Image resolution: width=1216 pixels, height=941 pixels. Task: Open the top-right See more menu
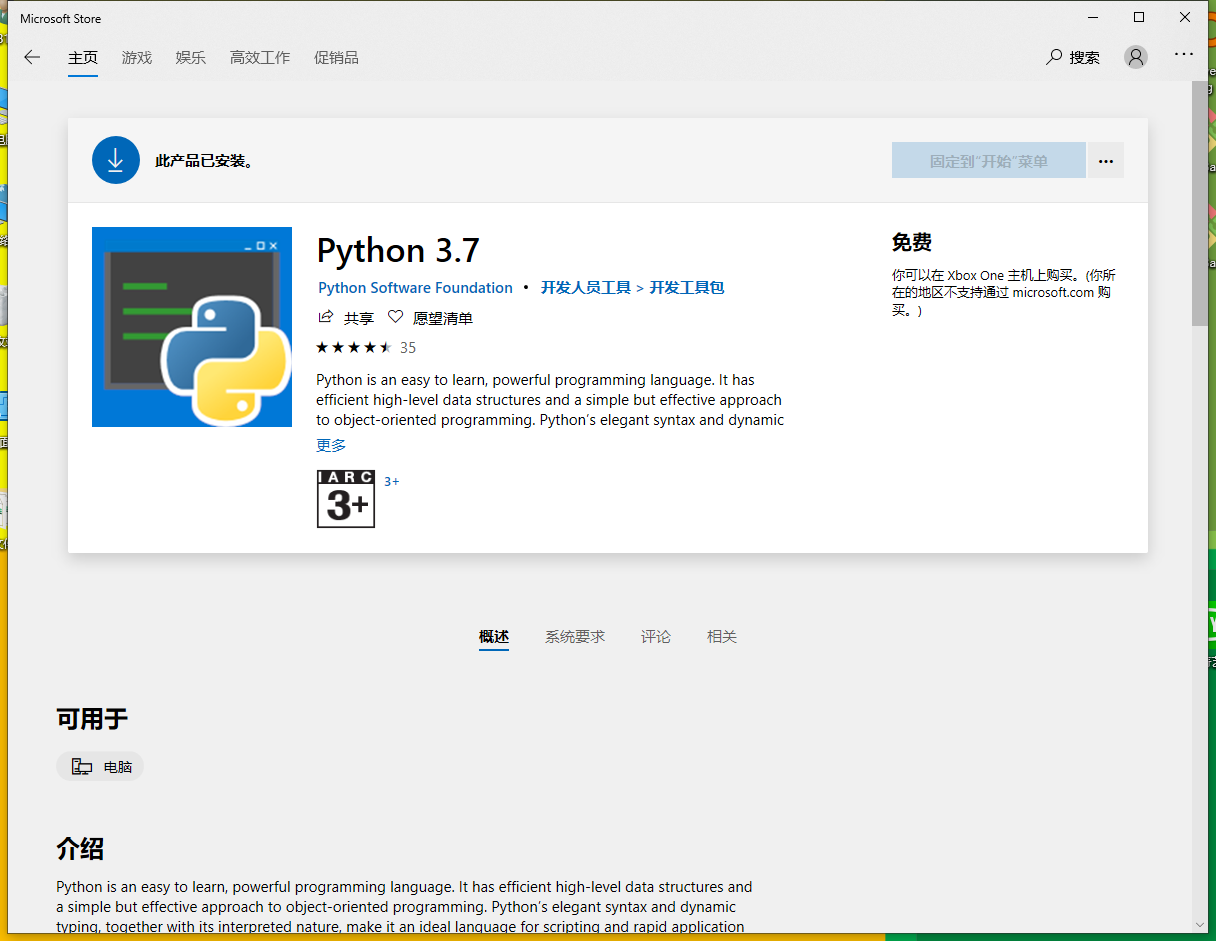coord(1184,55)
